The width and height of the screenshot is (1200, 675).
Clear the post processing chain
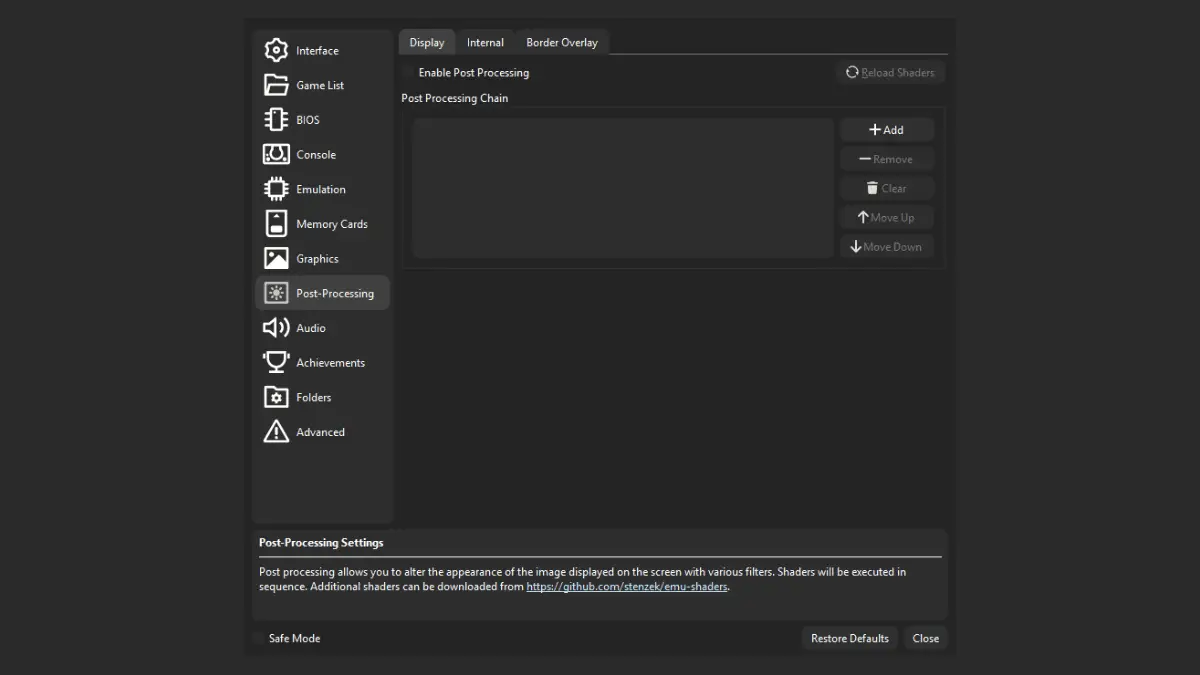pyautogui.click(x=887, y=188)
